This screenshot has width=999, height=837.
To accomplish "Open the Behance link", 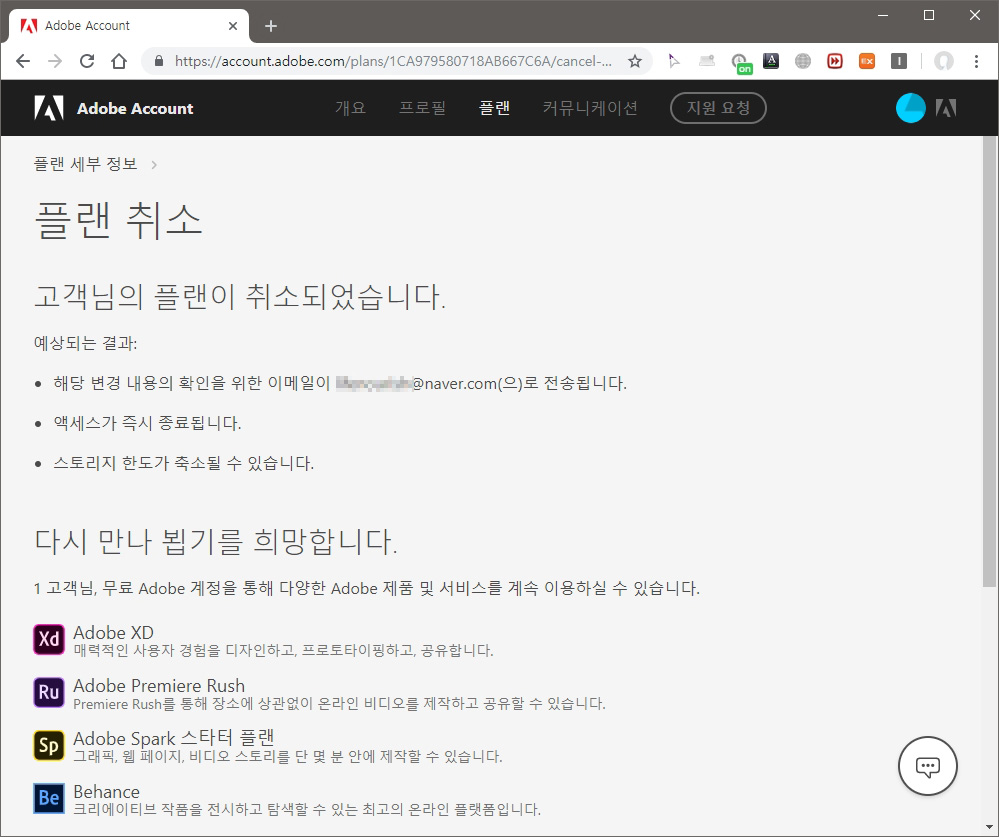I will pos(106,791).
